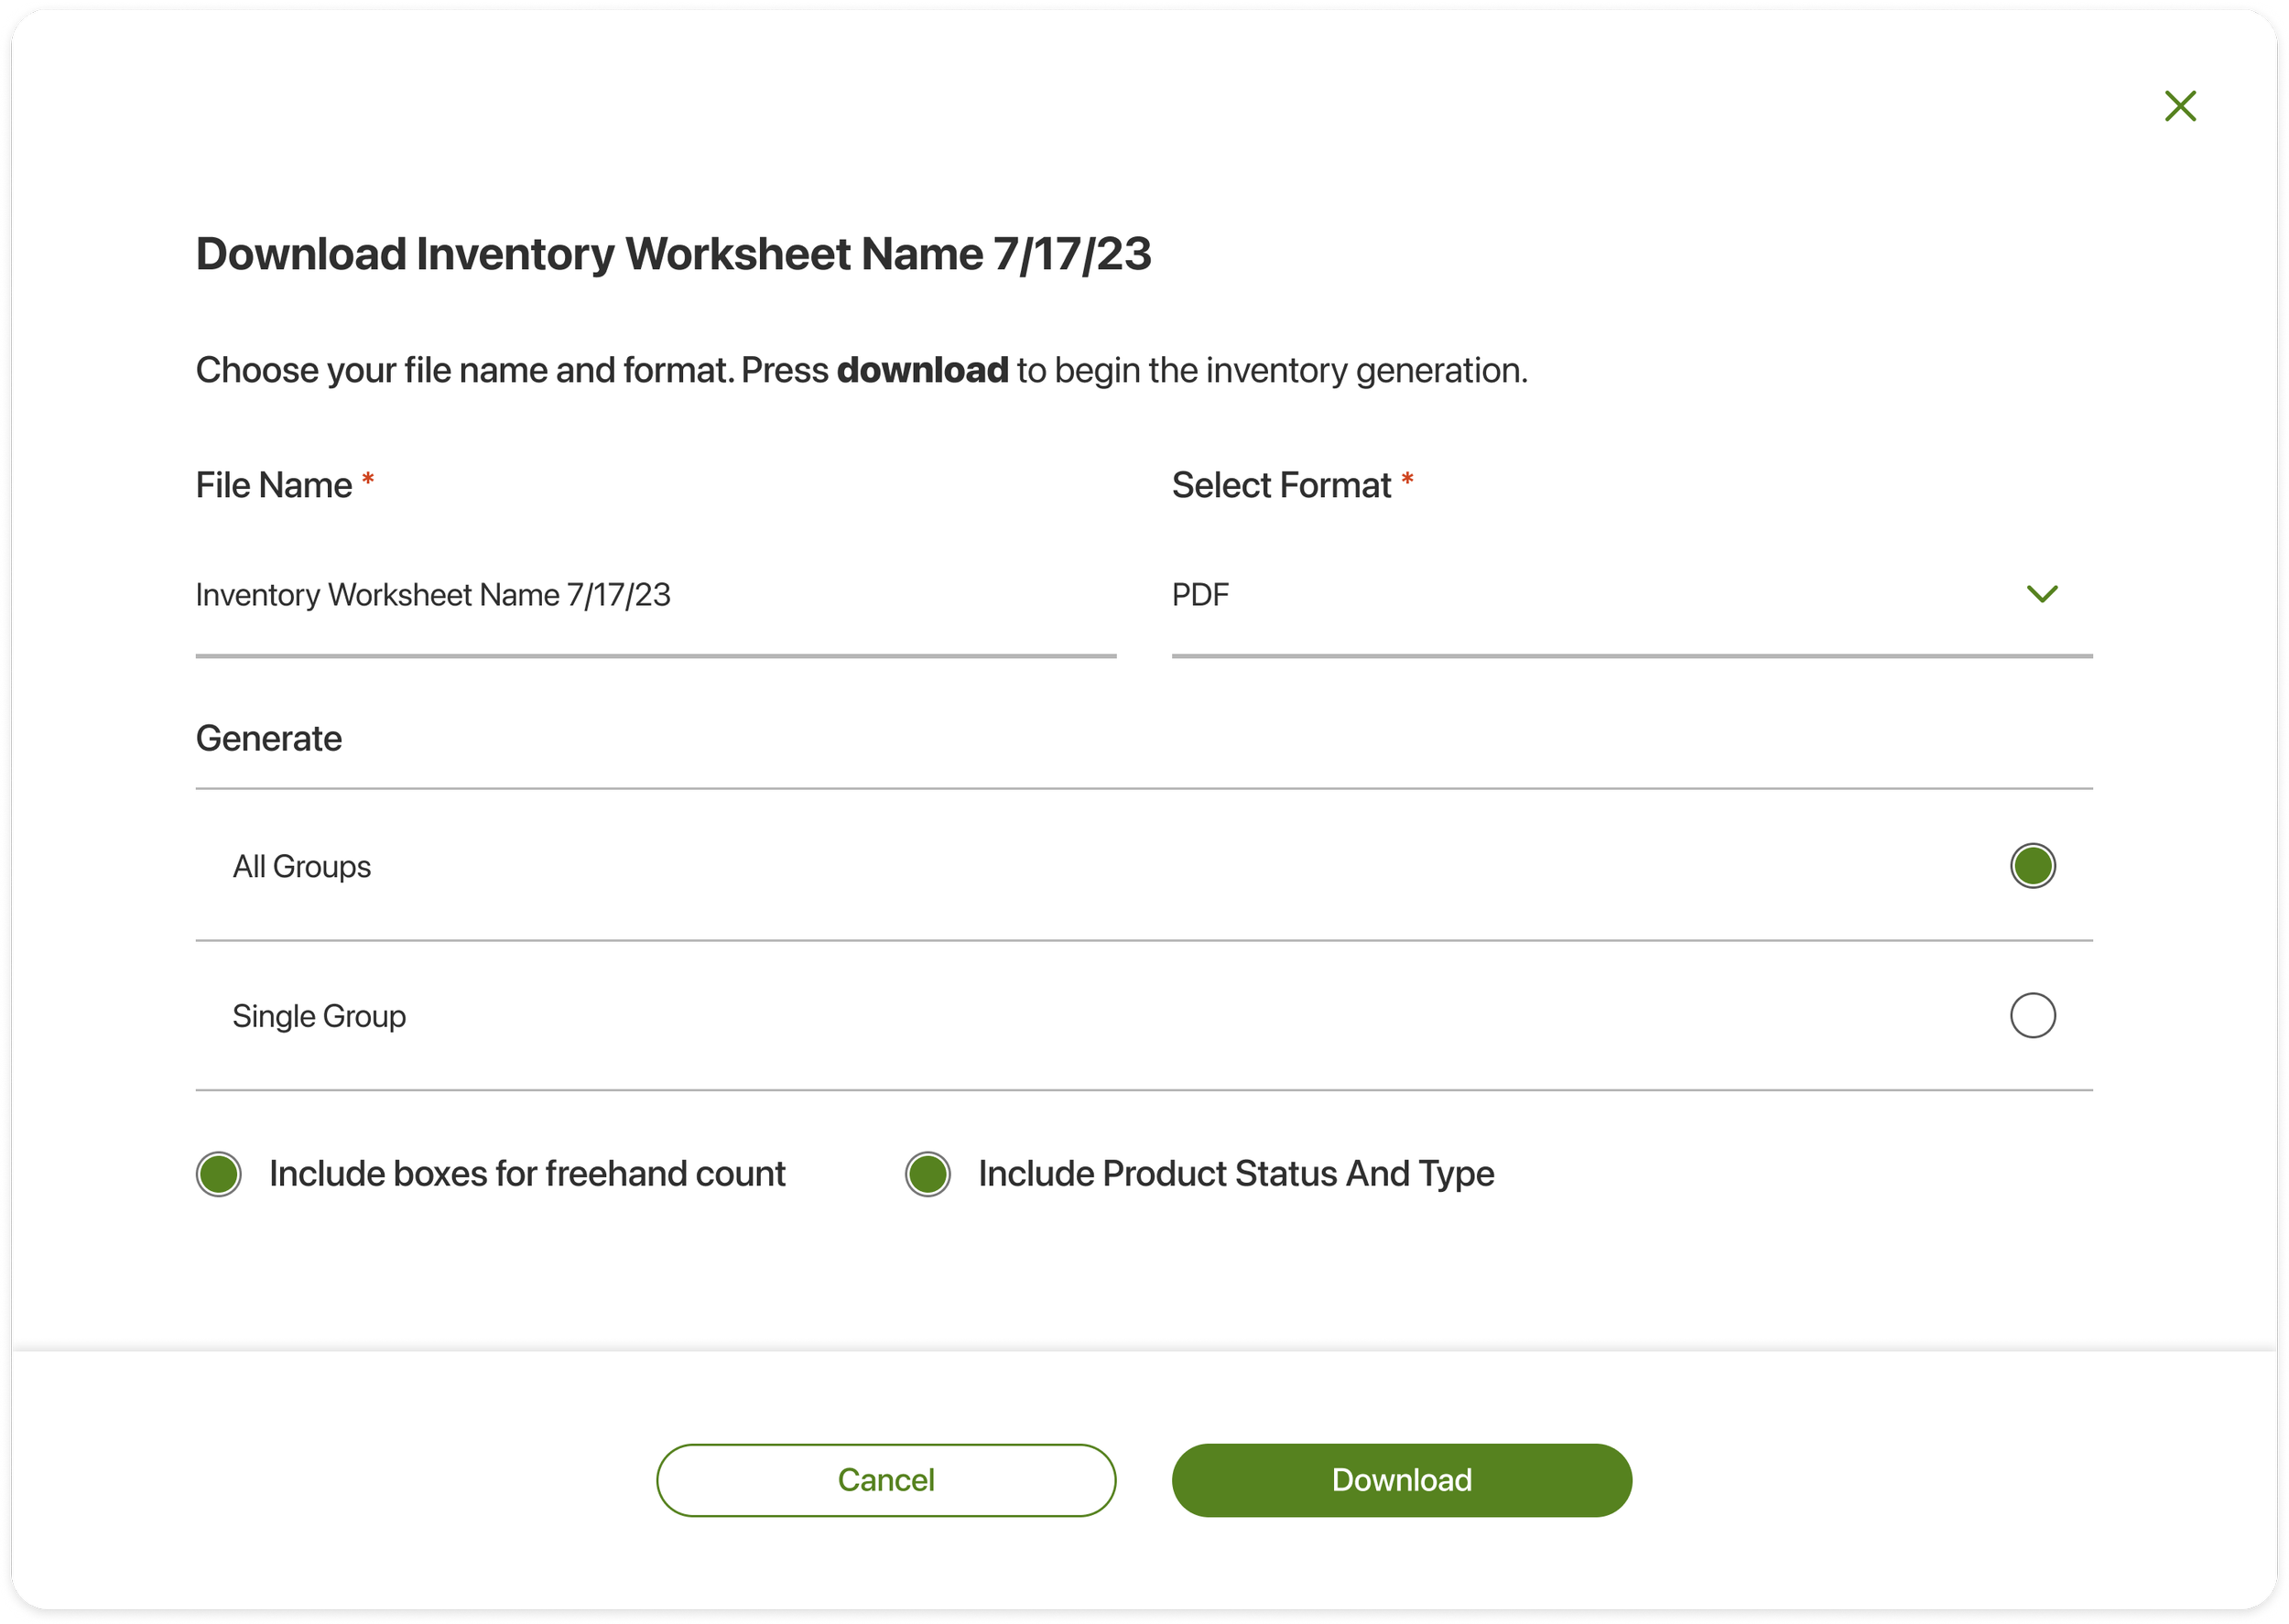The image size is (2289, 1624).
Task: Click the All Groups row label
Action: (302, 867)
